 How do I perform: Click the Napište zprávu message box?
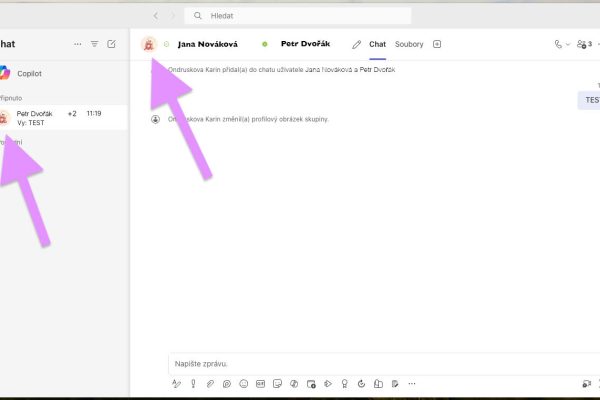(380, 363)
